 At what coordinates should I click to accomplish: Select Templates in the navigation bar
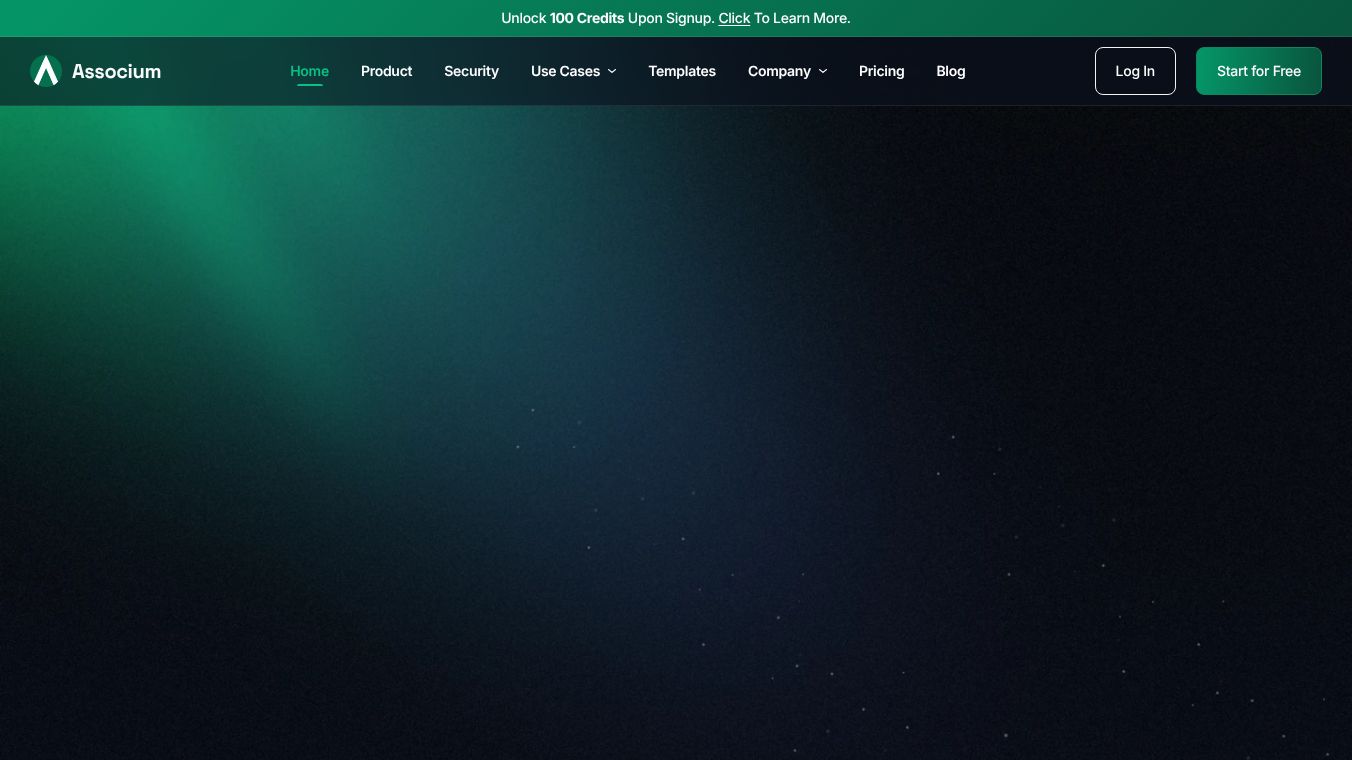tap(682, 71)
